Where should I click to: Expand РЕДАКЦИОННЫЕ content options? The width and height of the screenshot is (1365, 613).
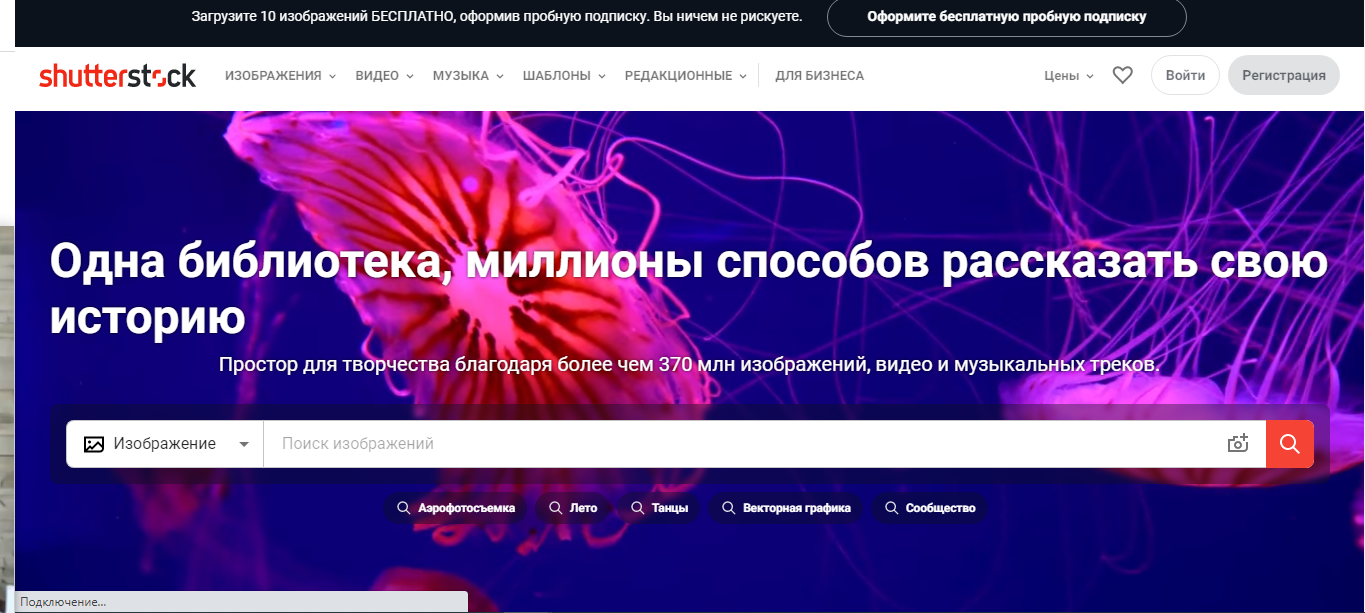point(685,74)
